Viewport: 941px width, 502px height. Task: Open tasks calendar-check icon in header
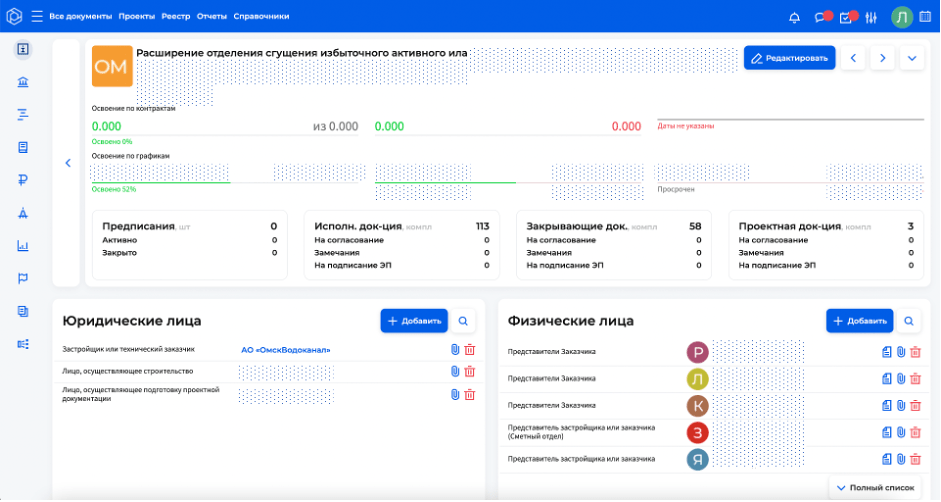847,17
